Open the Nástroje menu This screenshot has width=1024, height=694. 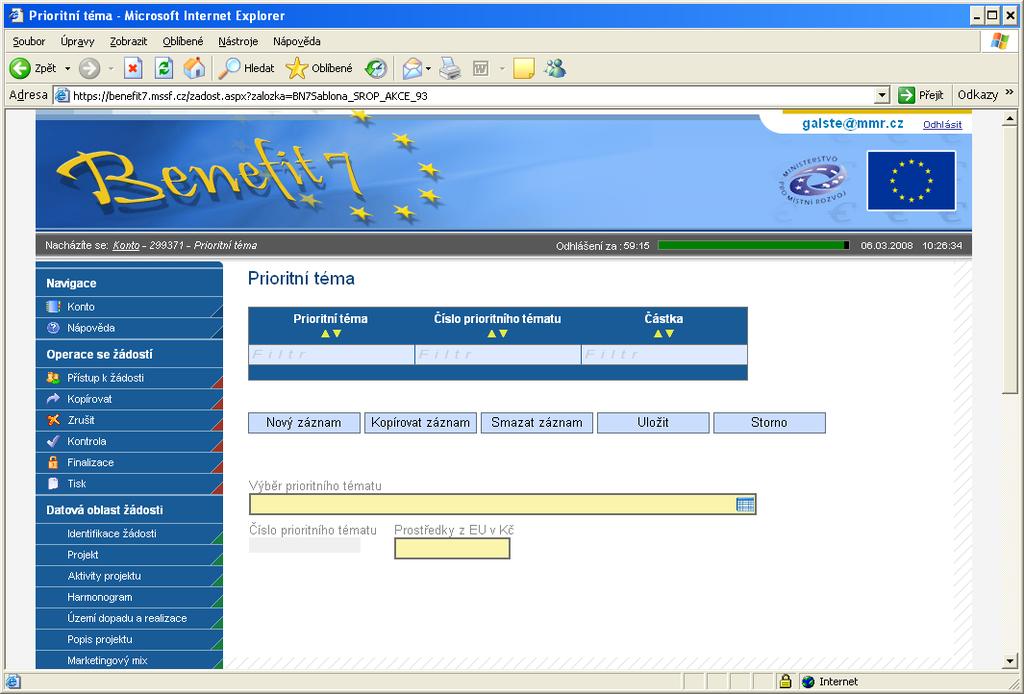(x=238, y=41)
